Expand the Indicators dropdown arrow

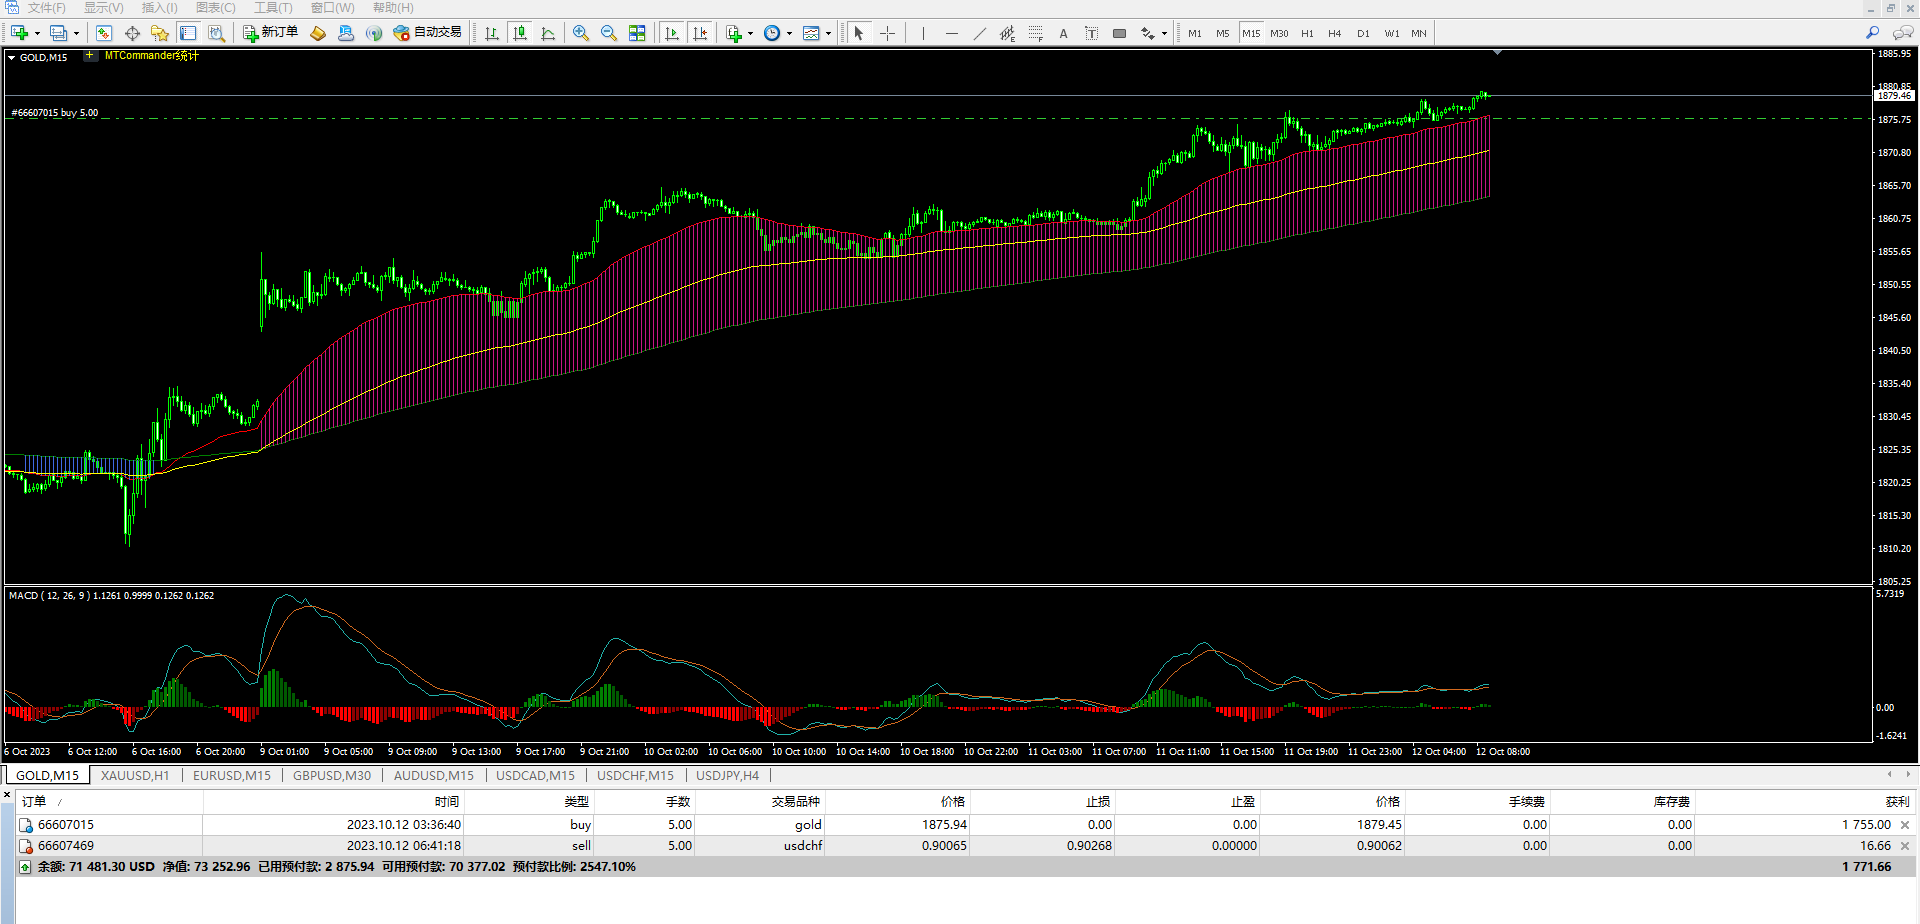pos(750,33)
